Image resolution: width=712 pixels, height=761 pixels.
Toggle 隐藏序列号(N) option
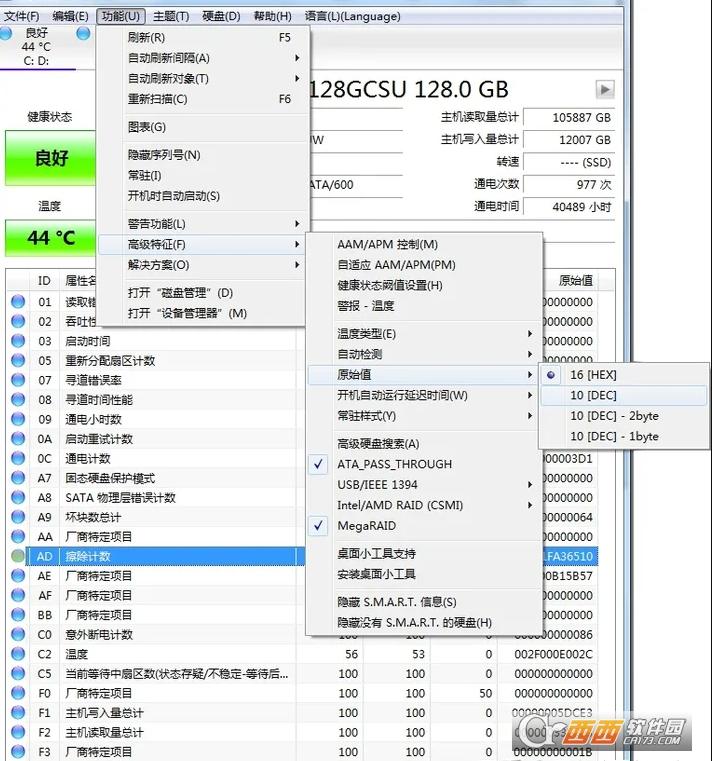203,155
